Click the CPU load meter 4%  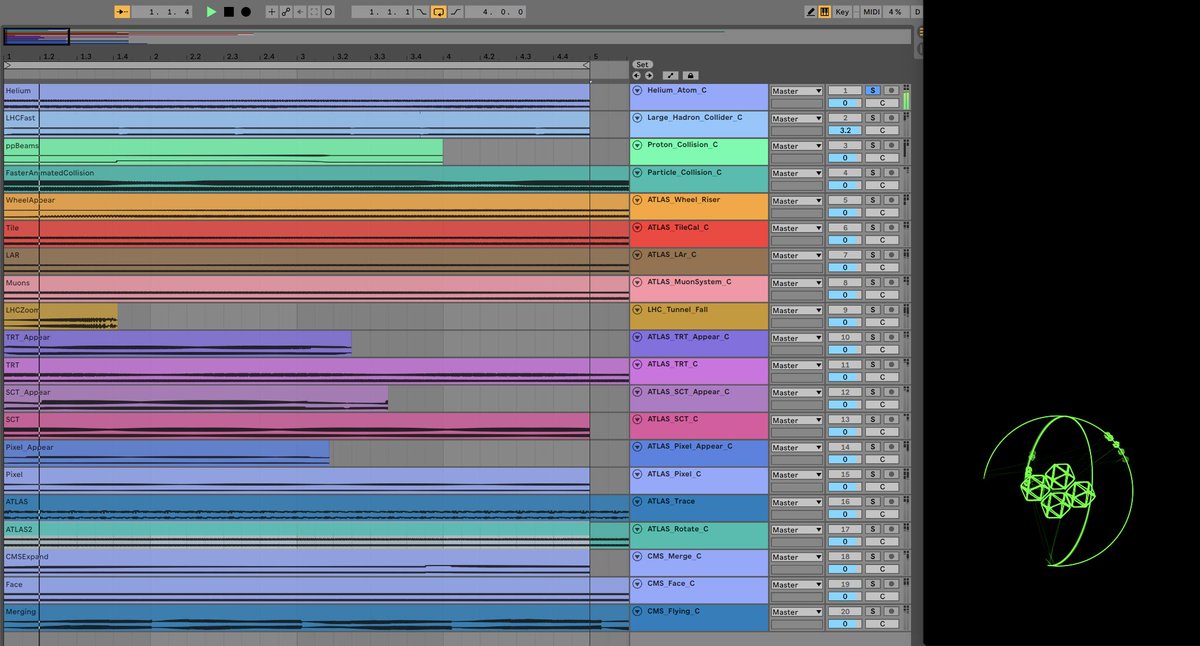[894, 12]
